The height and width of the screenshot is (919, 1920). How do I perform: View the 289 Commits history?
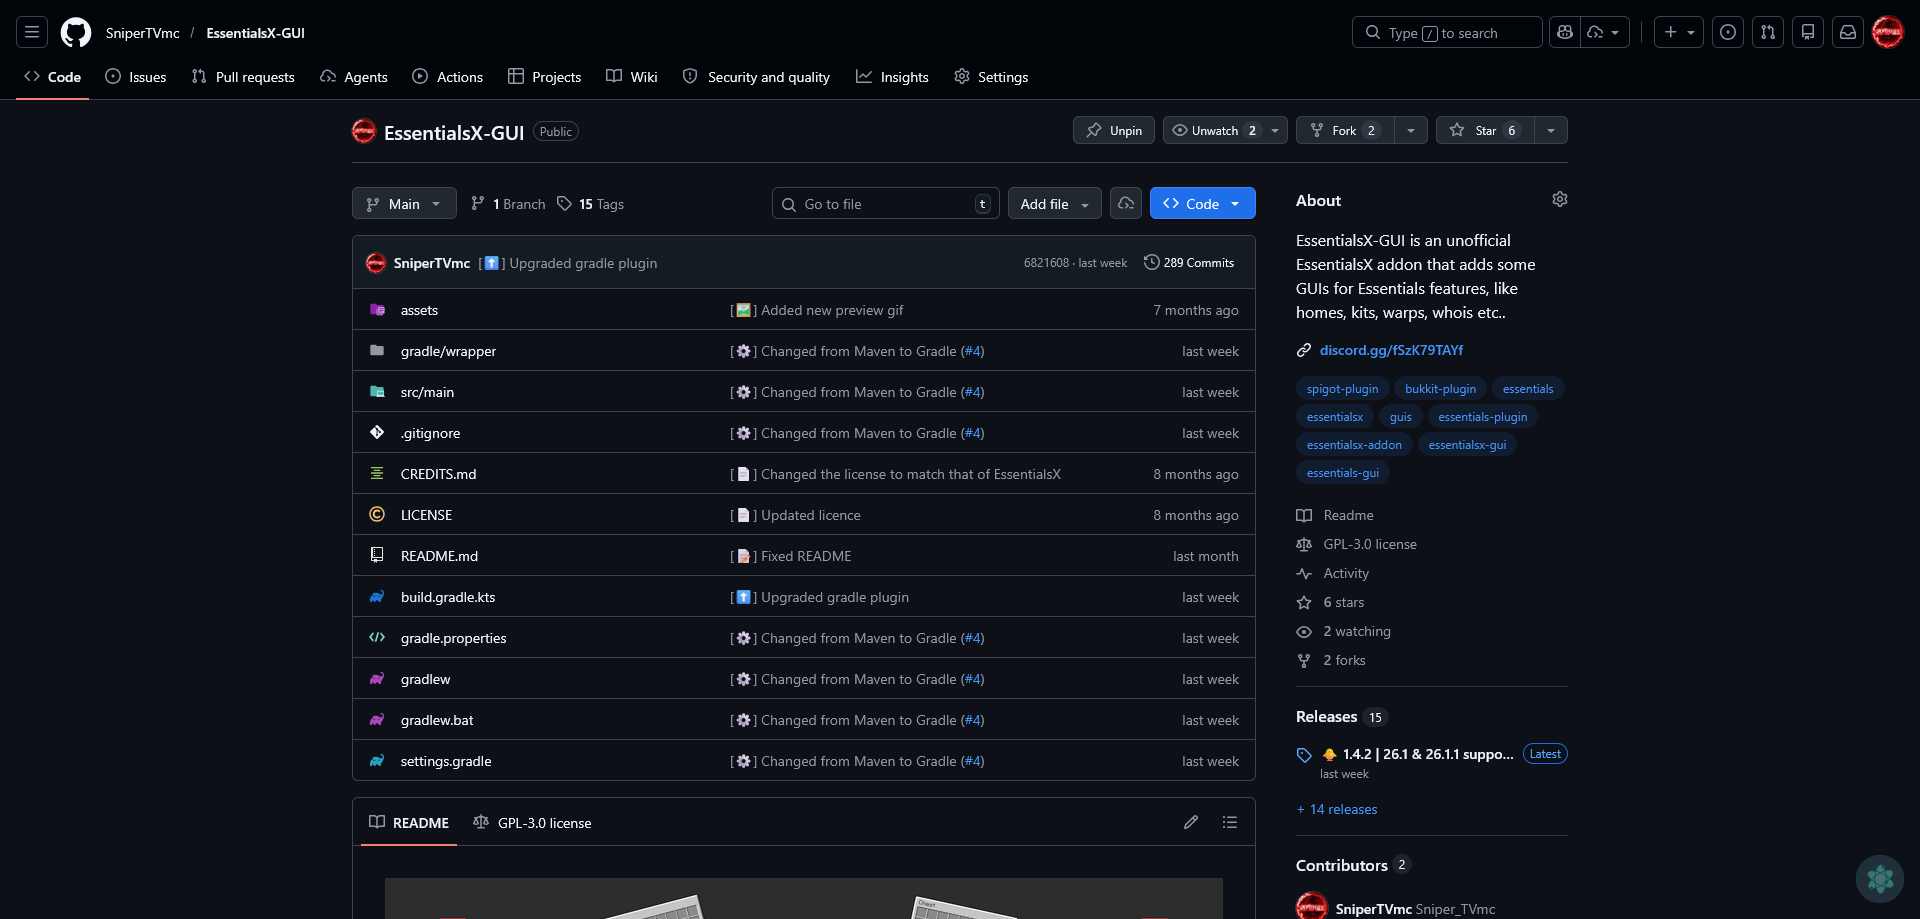1189,262
